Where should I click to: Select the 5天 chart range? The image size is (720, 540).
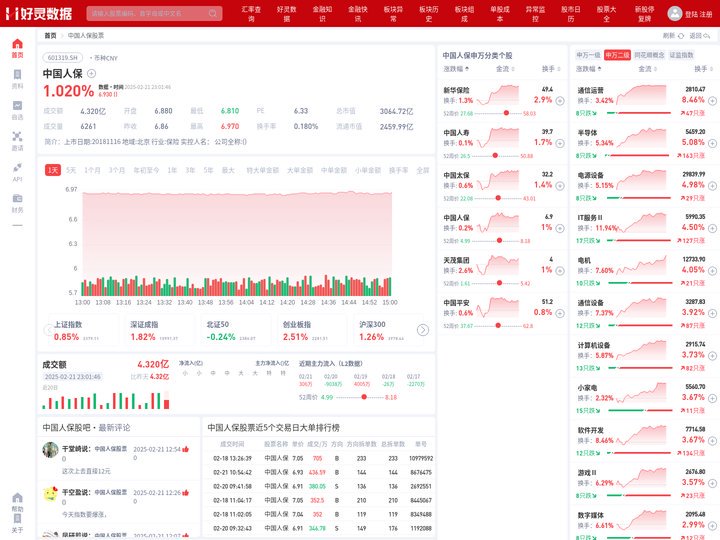71,170
